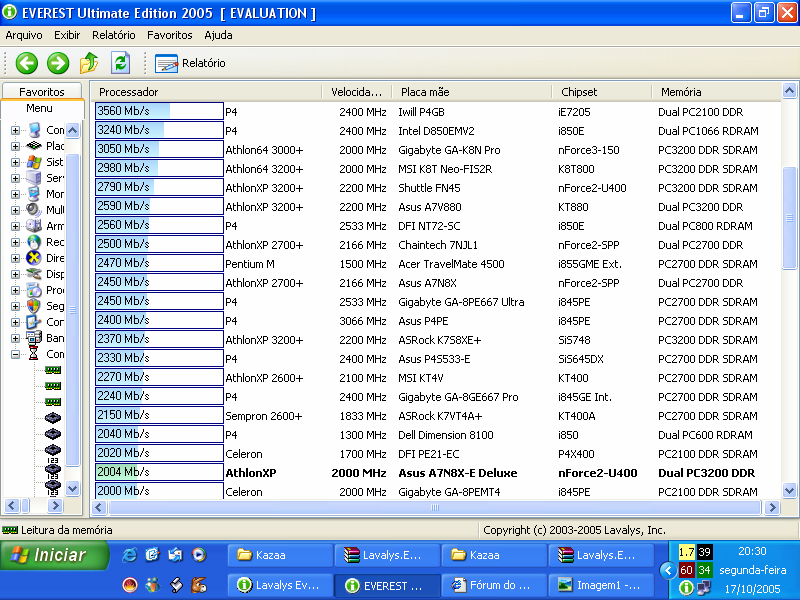
Task: Expand the 'Arm' storage tree node
Action: (x=15, y=226)
